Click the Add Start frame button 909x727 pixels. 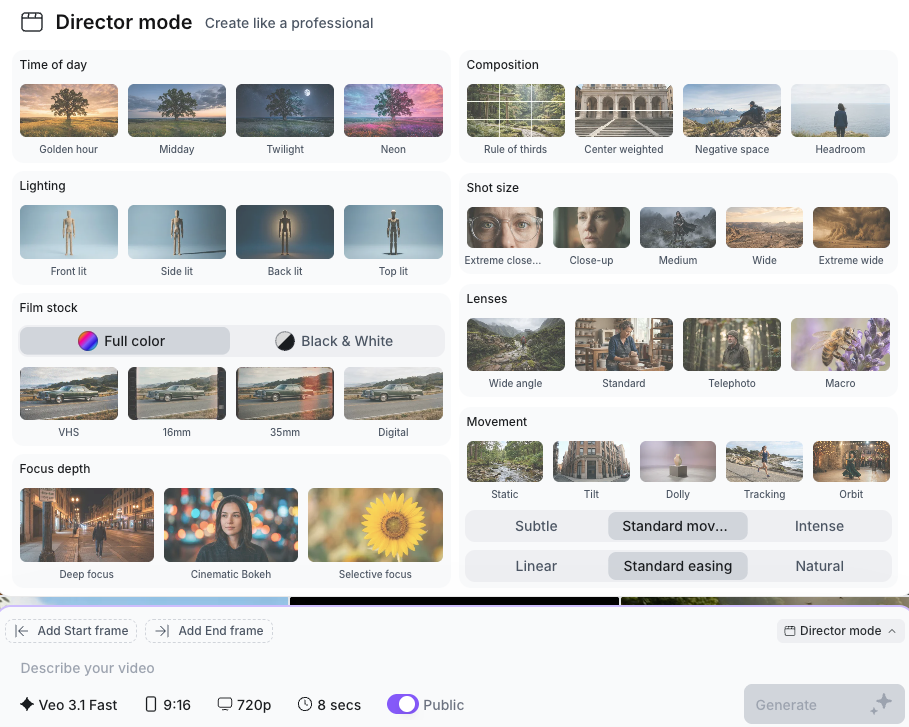(x=71, y=631)
